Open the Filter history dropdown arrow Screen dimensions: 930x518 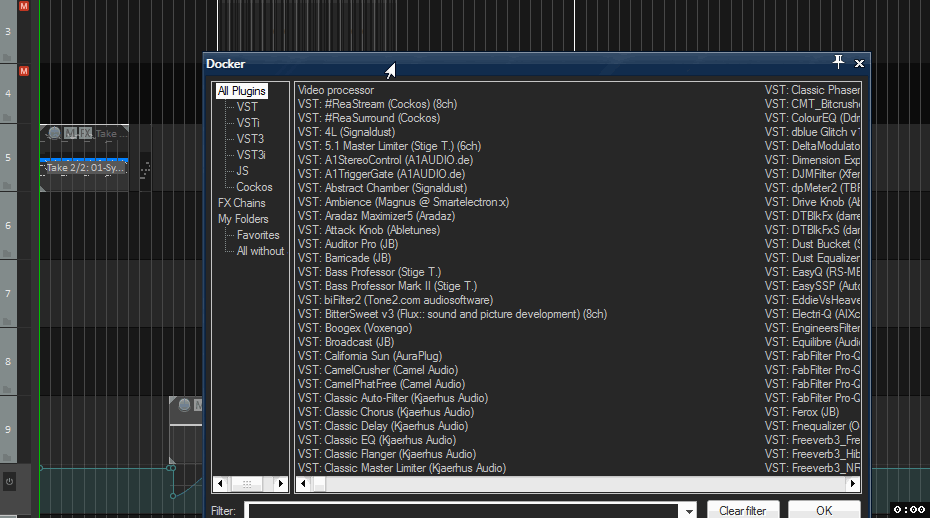(x=689, y=510)
